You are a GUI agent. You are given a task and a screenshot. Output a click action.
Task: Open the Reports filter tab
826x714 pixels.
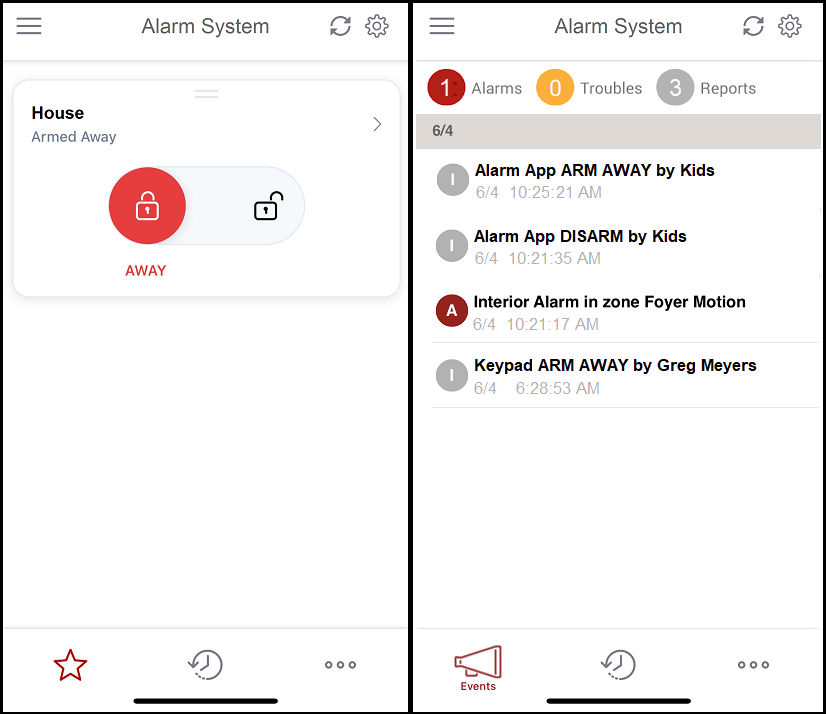[707, 88]
